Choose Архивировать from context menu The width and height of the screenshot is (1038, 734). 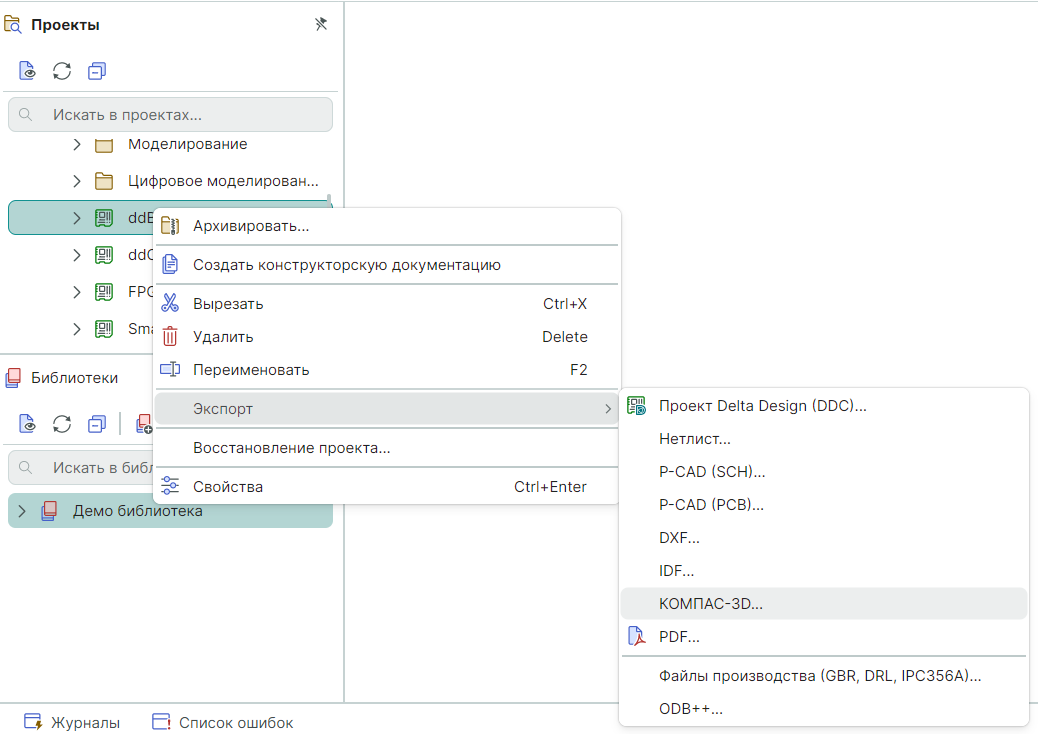point(250,226)
